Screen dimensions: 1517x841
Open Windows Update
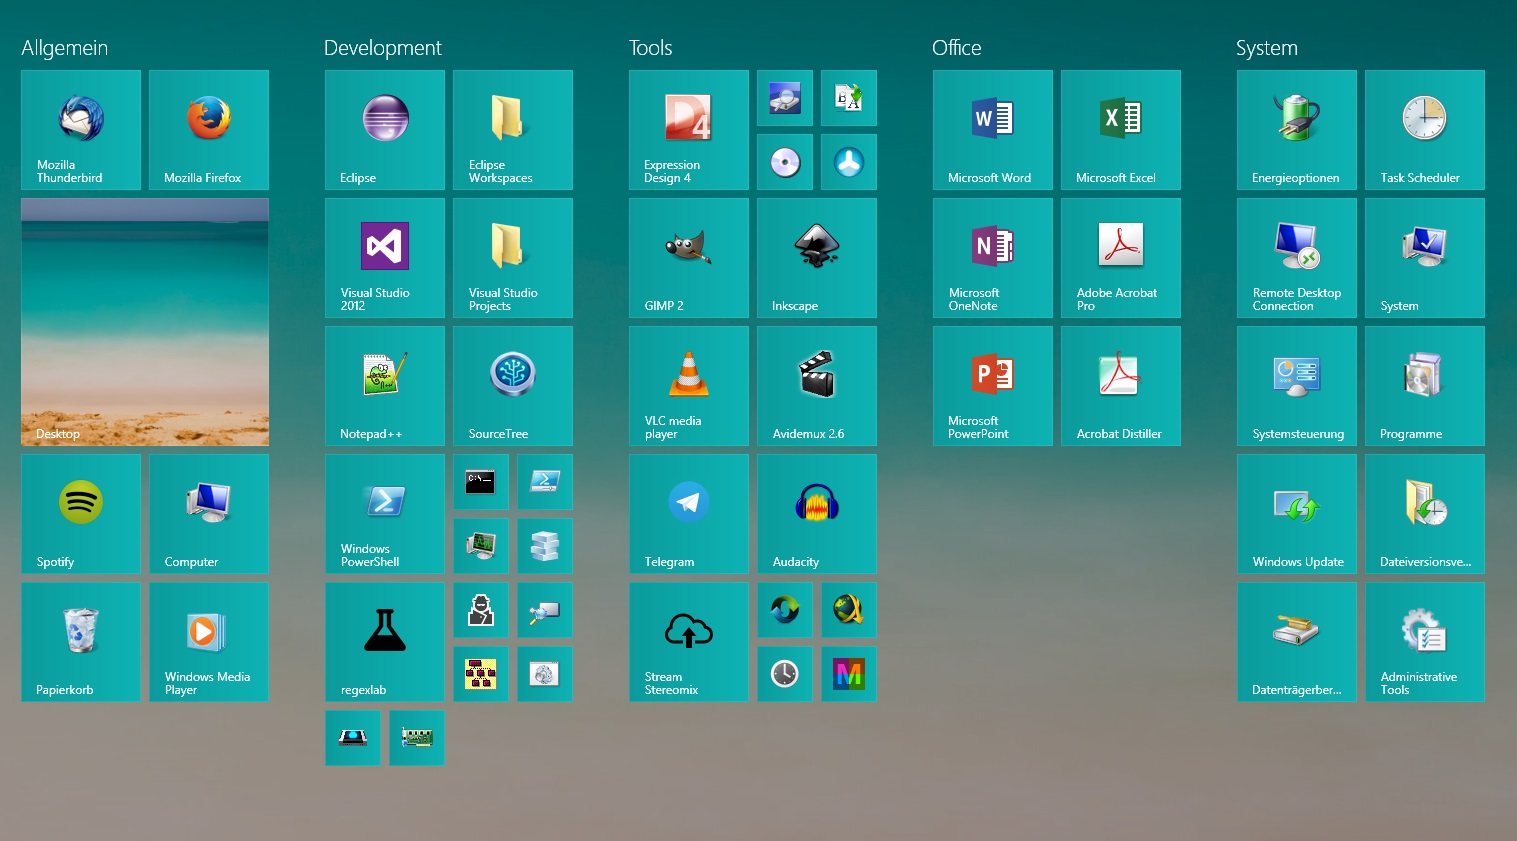1297,514
